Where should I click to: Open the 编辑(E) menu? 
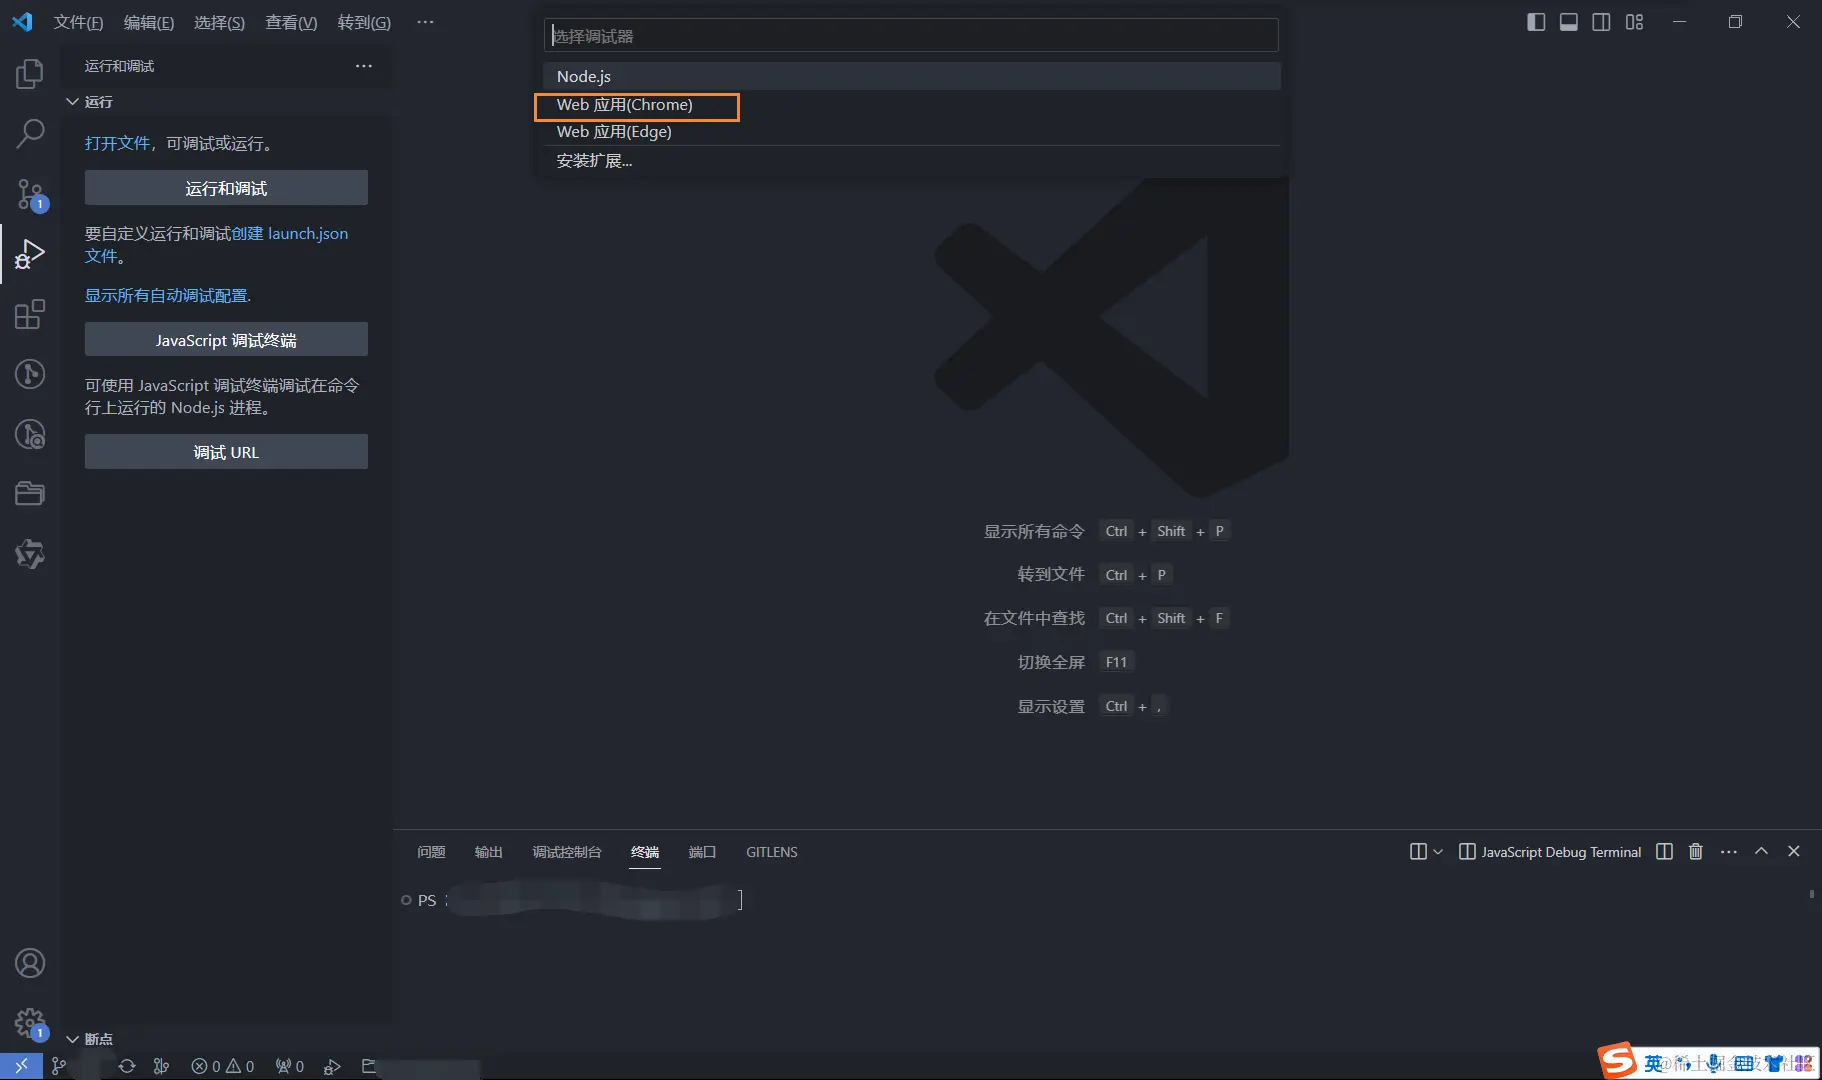[x=149, y=22]
